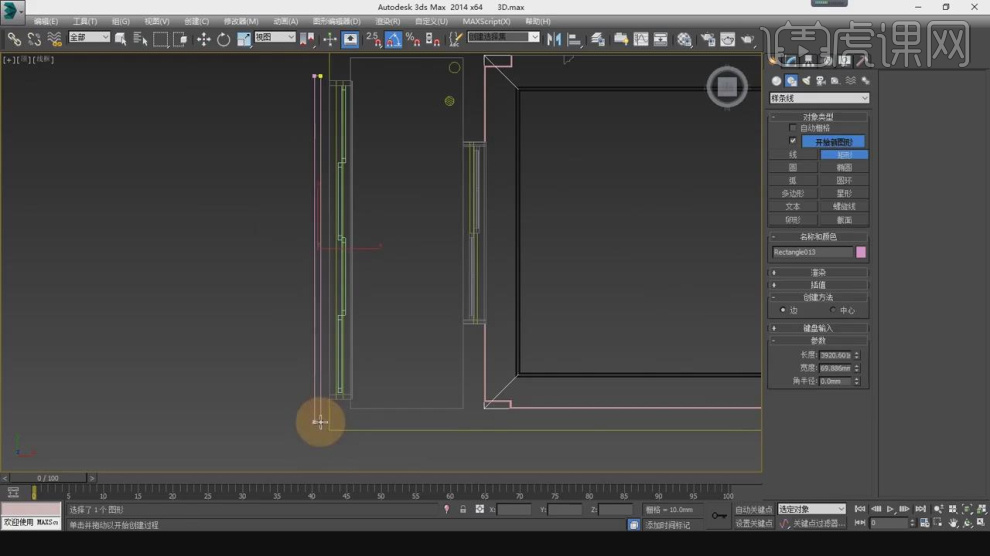The image size is (990, 556).
Task: Click the Use Pivot Point Center icon
Action: (308, 39)
